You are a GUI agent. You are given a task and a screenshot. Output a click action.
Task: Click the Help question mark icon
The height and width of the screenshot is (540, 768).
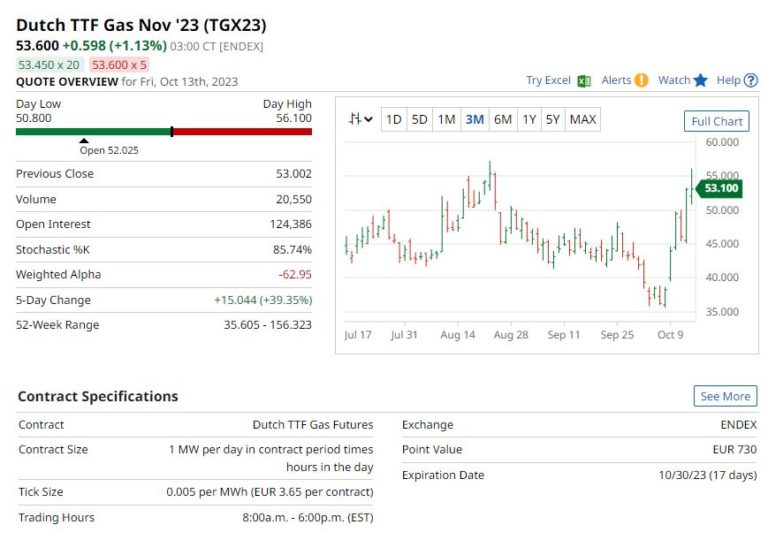751,80
